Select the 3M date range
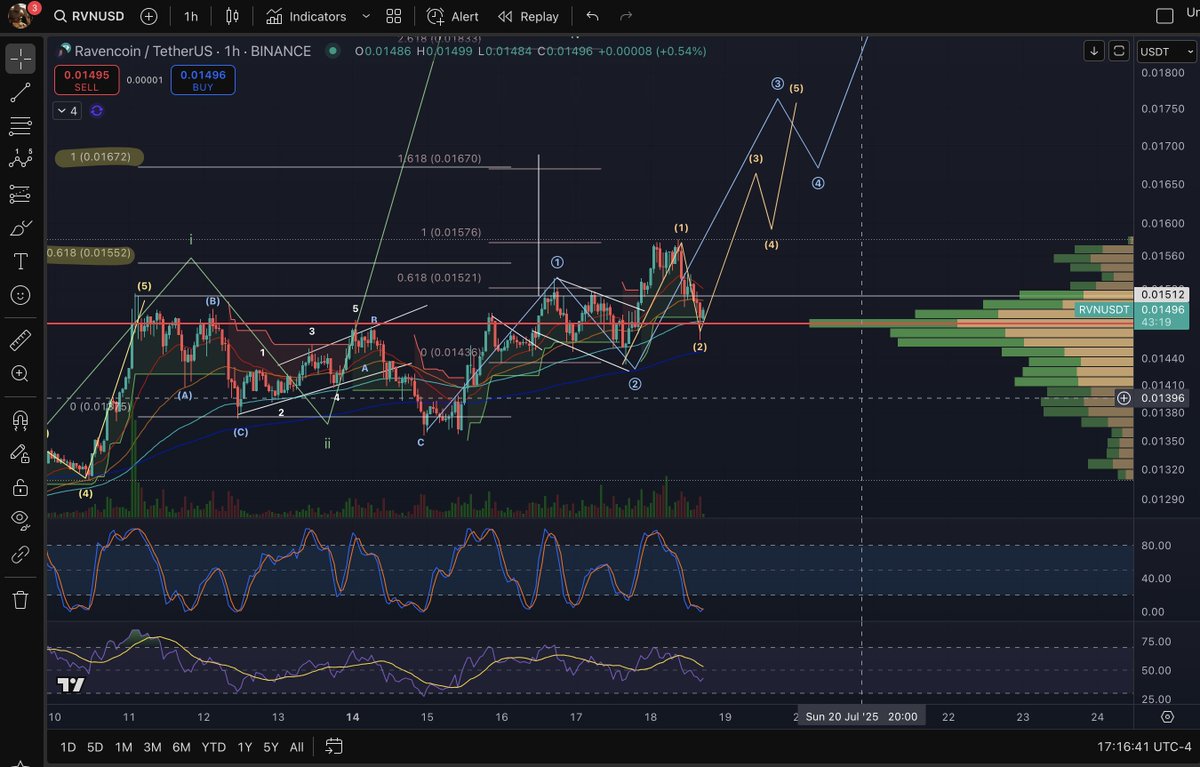Image resolution: width=1200 pixels, height=767 pixels. [x=152, y=747]
